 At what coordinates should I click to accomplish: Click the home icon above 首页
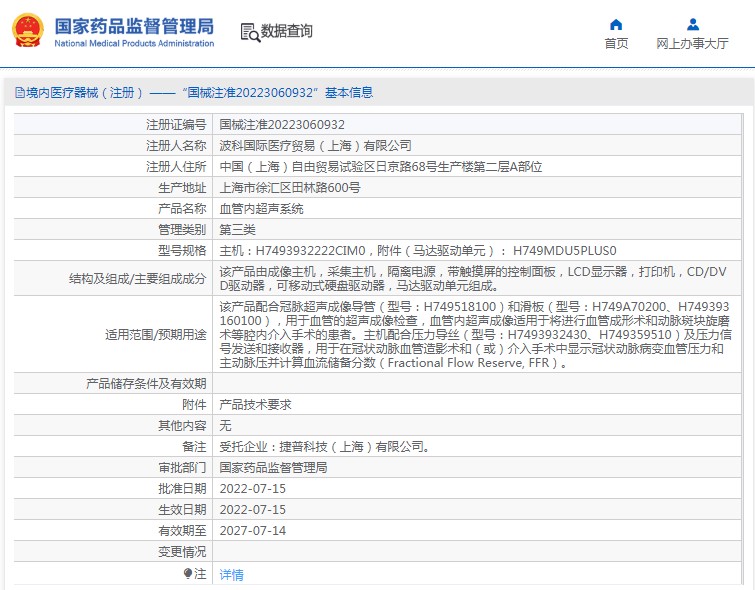[616, 24]
